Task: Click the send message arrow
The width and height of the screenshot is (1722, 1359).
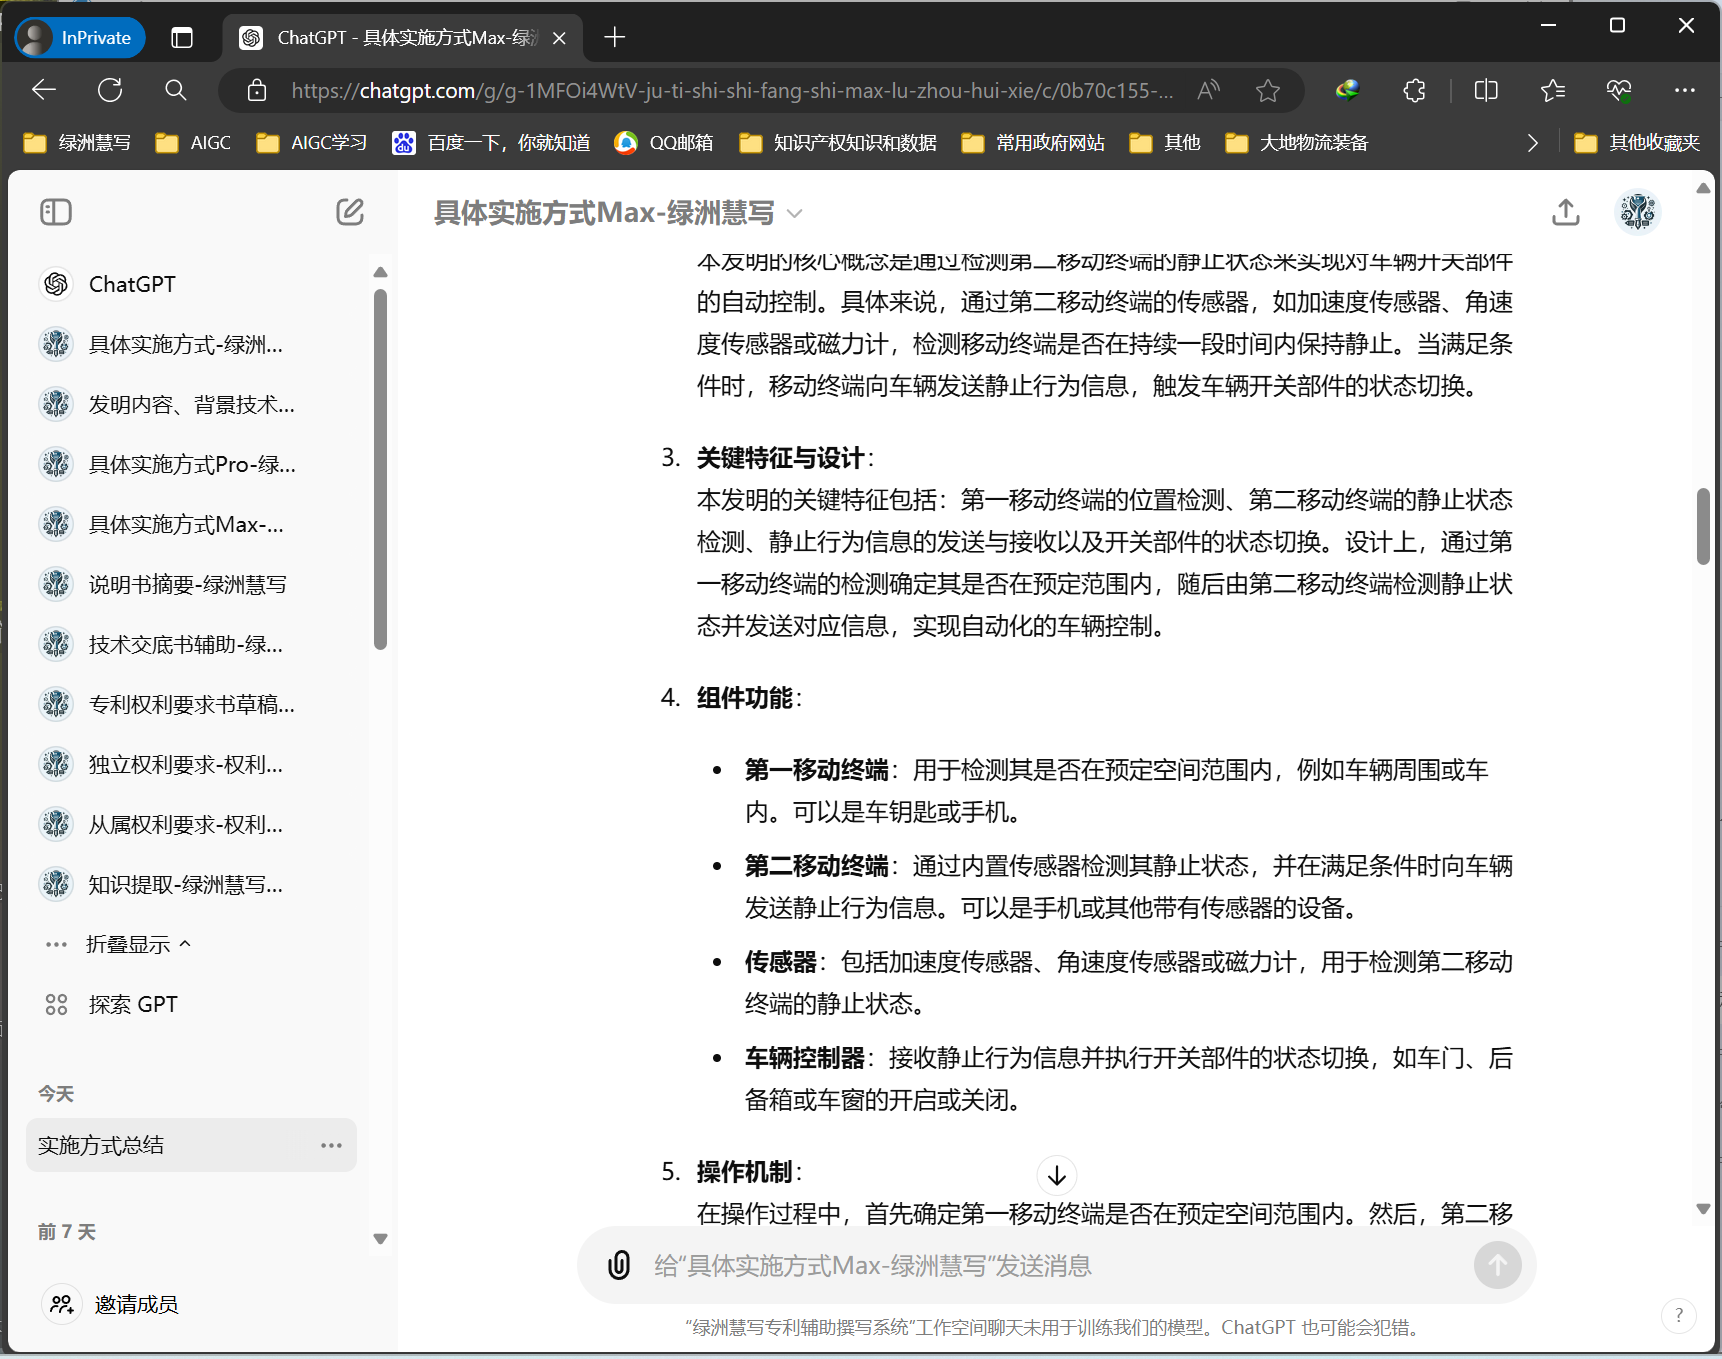Action: point(1497,1265)
